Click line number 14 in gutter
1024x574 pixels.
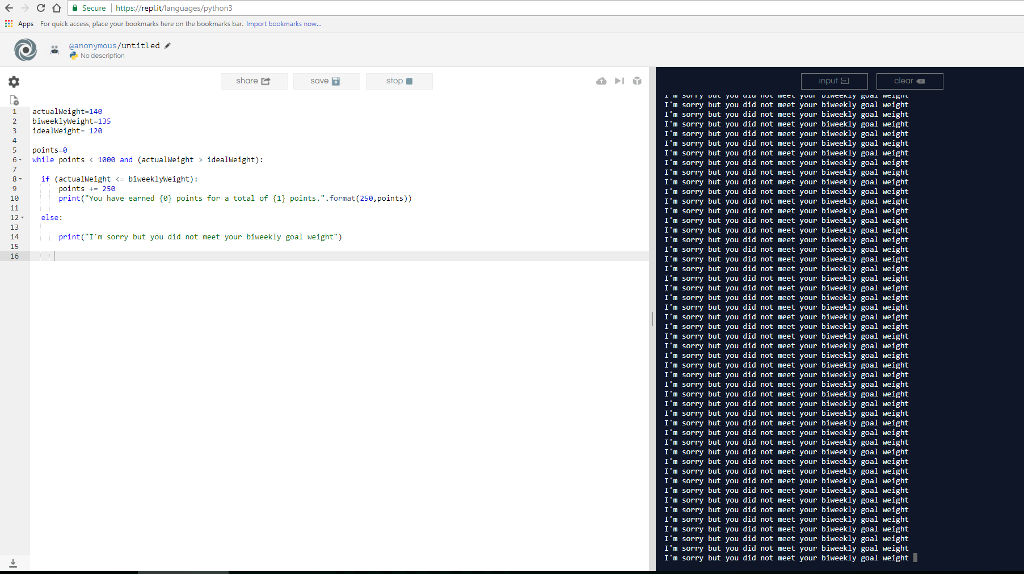tap(14, 237)
